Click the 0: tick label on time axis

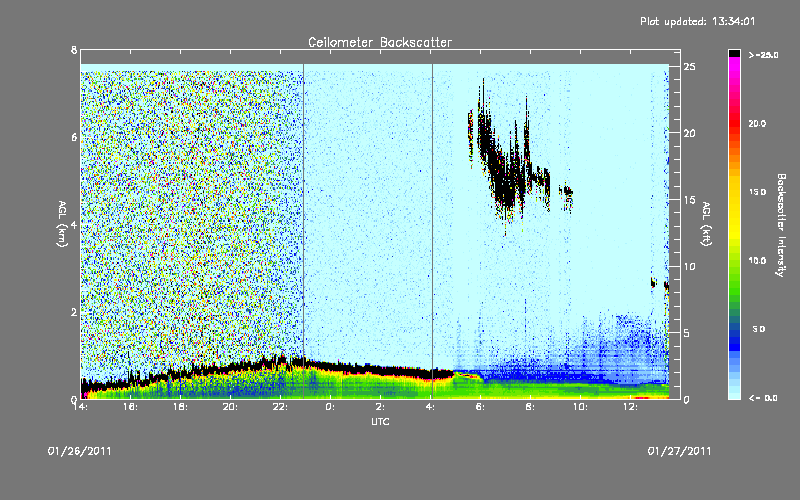[330, 407]
